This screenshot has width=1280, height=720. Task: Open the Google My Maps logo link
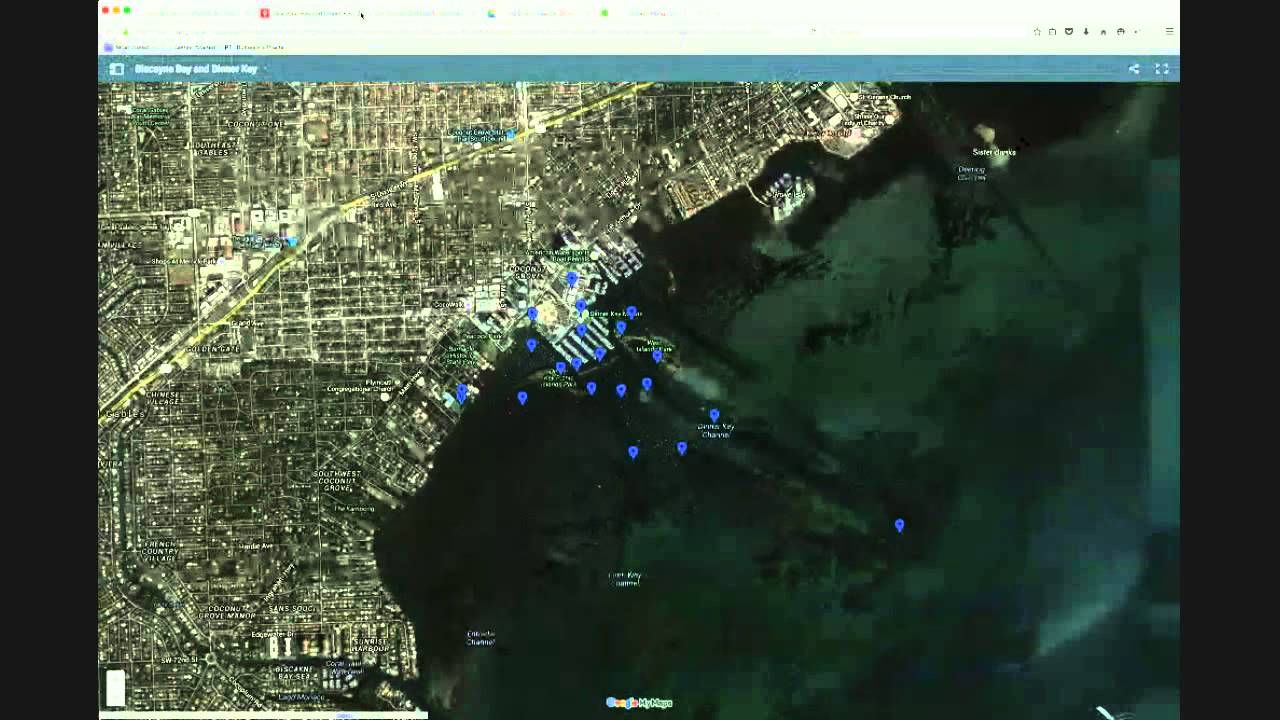[639, 703]
